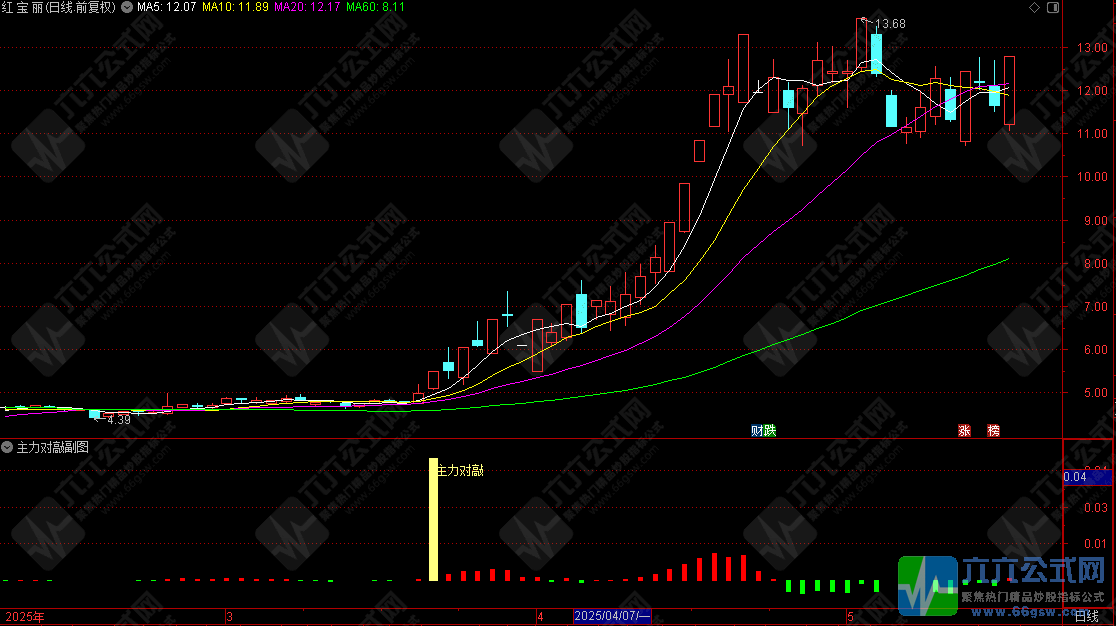The image size is (1116, 626).
Task: Open the 日线 period selector at bottom right
Action: point(1086,616)
